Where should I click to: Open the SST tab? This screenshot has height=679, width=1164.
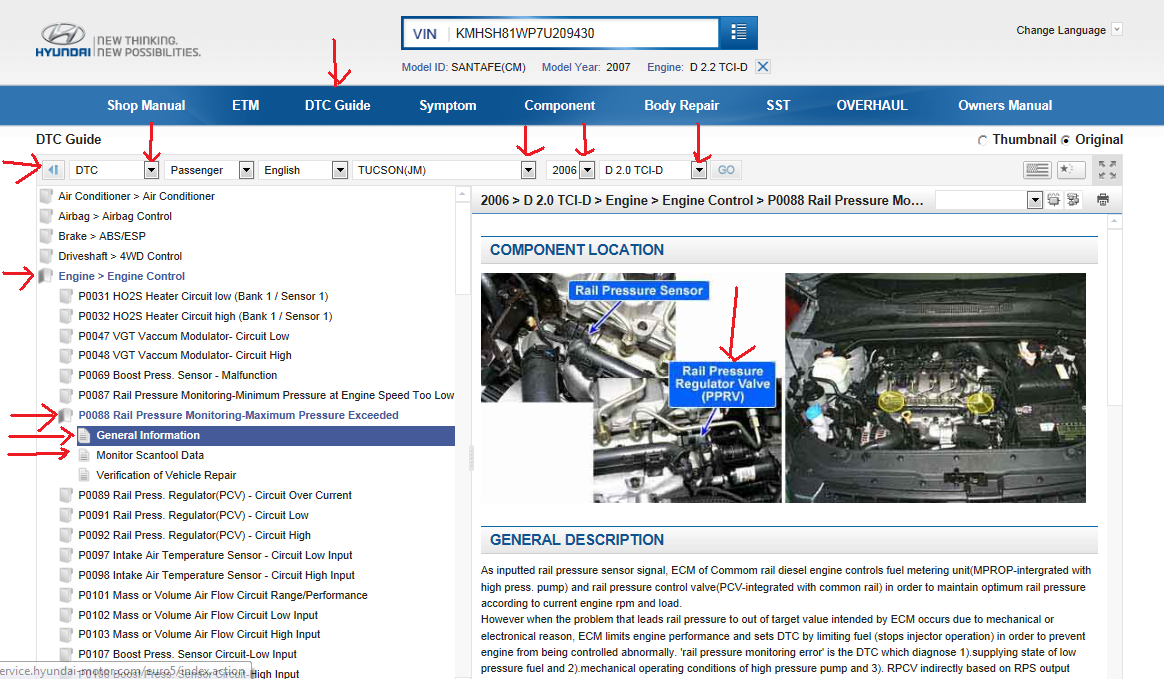(778, 105)
